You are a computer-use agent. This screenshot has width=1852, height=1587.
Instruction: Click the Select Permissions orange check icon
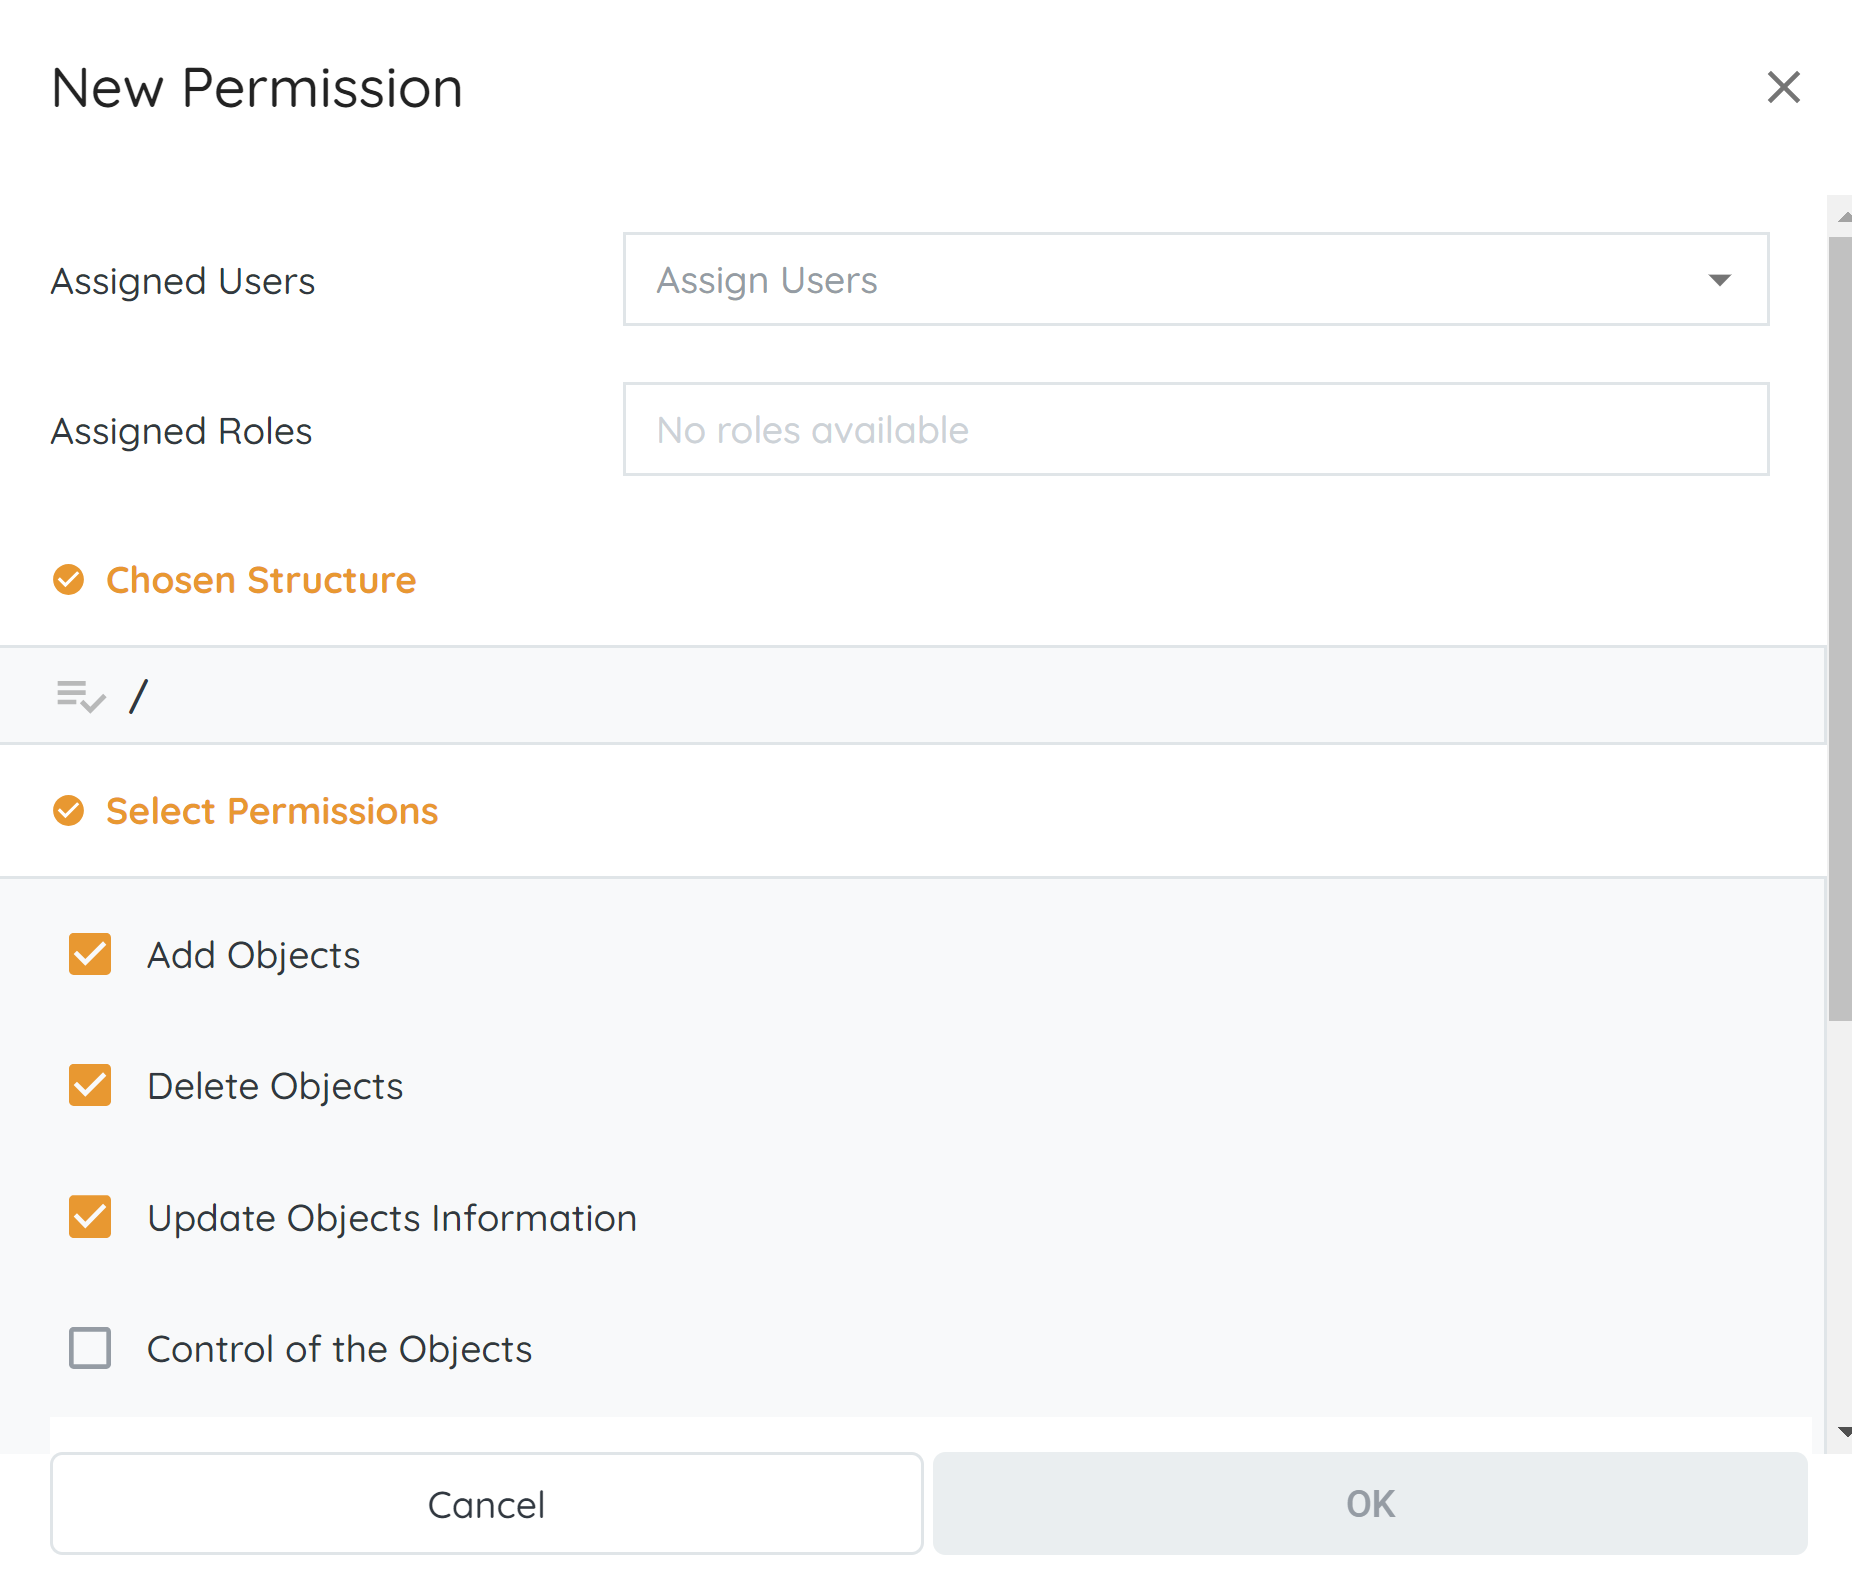pos(69,811)
